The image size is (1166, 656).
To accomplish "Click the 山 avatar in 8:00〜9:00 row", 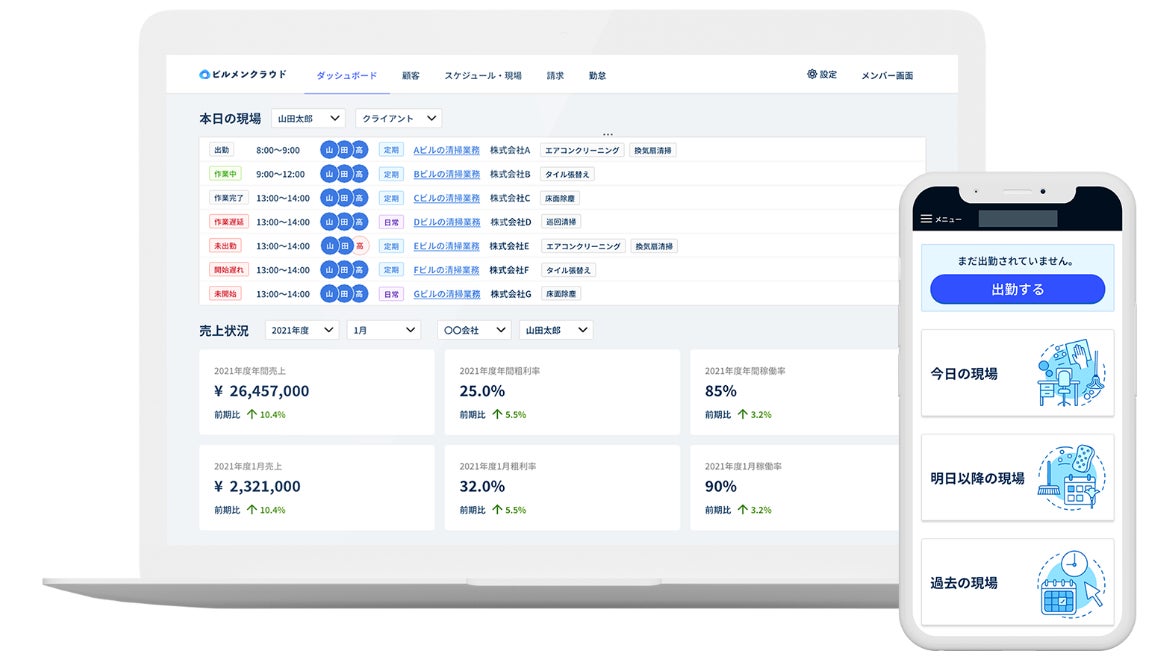I will point(329,150).
